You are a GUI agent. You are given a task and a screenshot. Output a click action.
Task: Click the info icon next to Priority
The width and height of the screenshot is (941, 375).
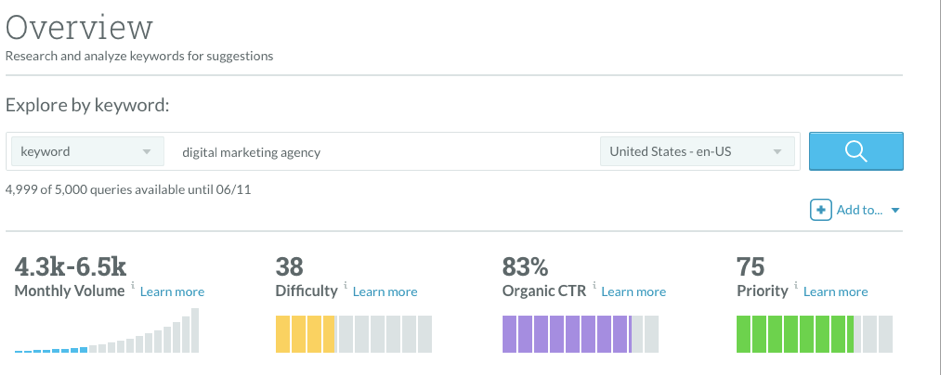click(x=796, y=286)
